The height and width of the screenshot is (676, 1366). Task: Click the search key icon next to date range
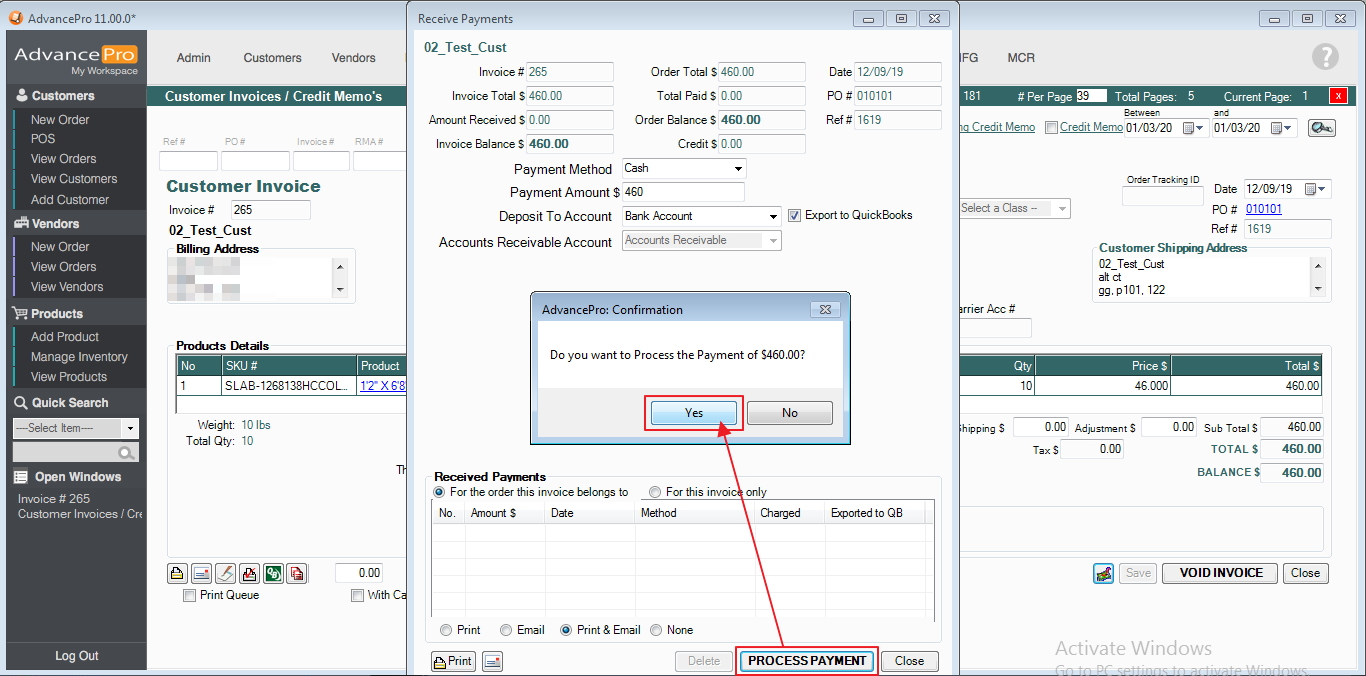[1321, 128]
